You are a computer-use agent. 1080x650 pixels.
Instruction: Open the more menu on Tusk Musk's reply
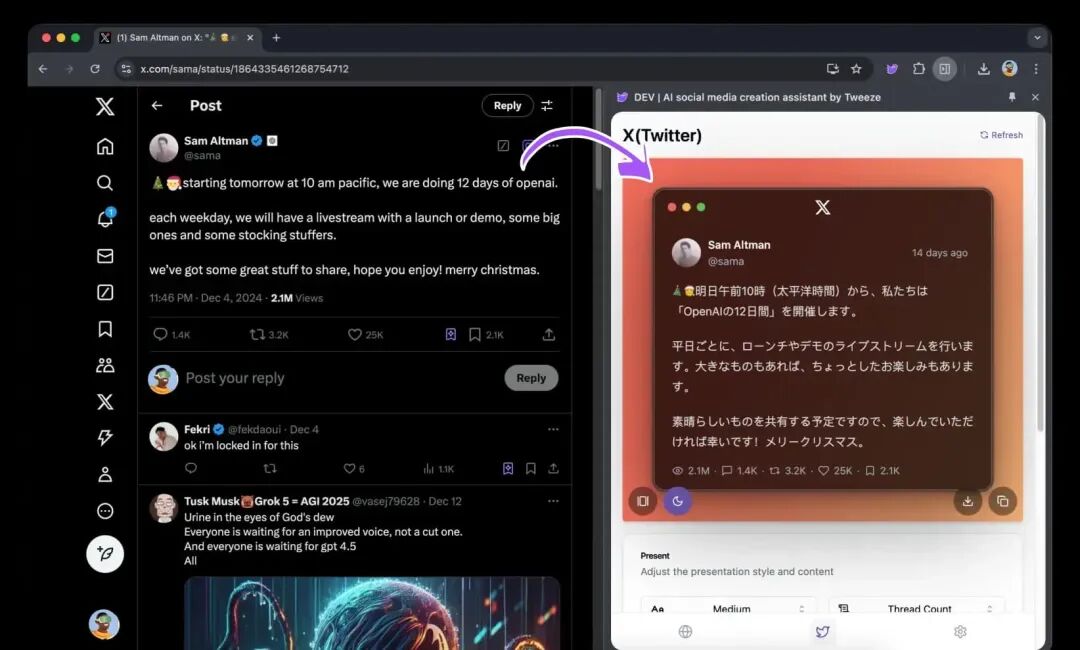553,501
